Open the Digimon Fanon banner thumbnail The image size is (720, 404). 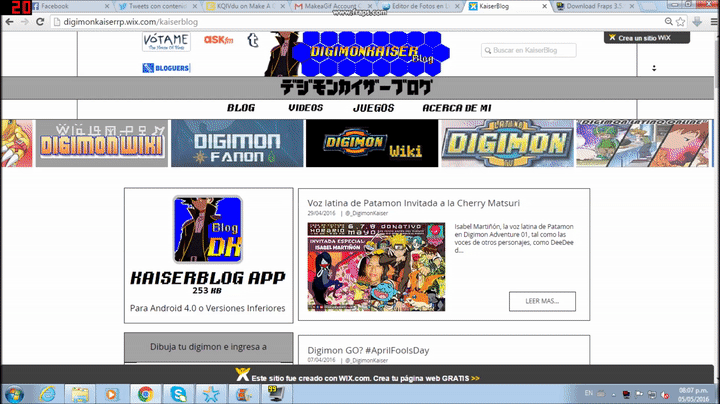click(236, 144)
